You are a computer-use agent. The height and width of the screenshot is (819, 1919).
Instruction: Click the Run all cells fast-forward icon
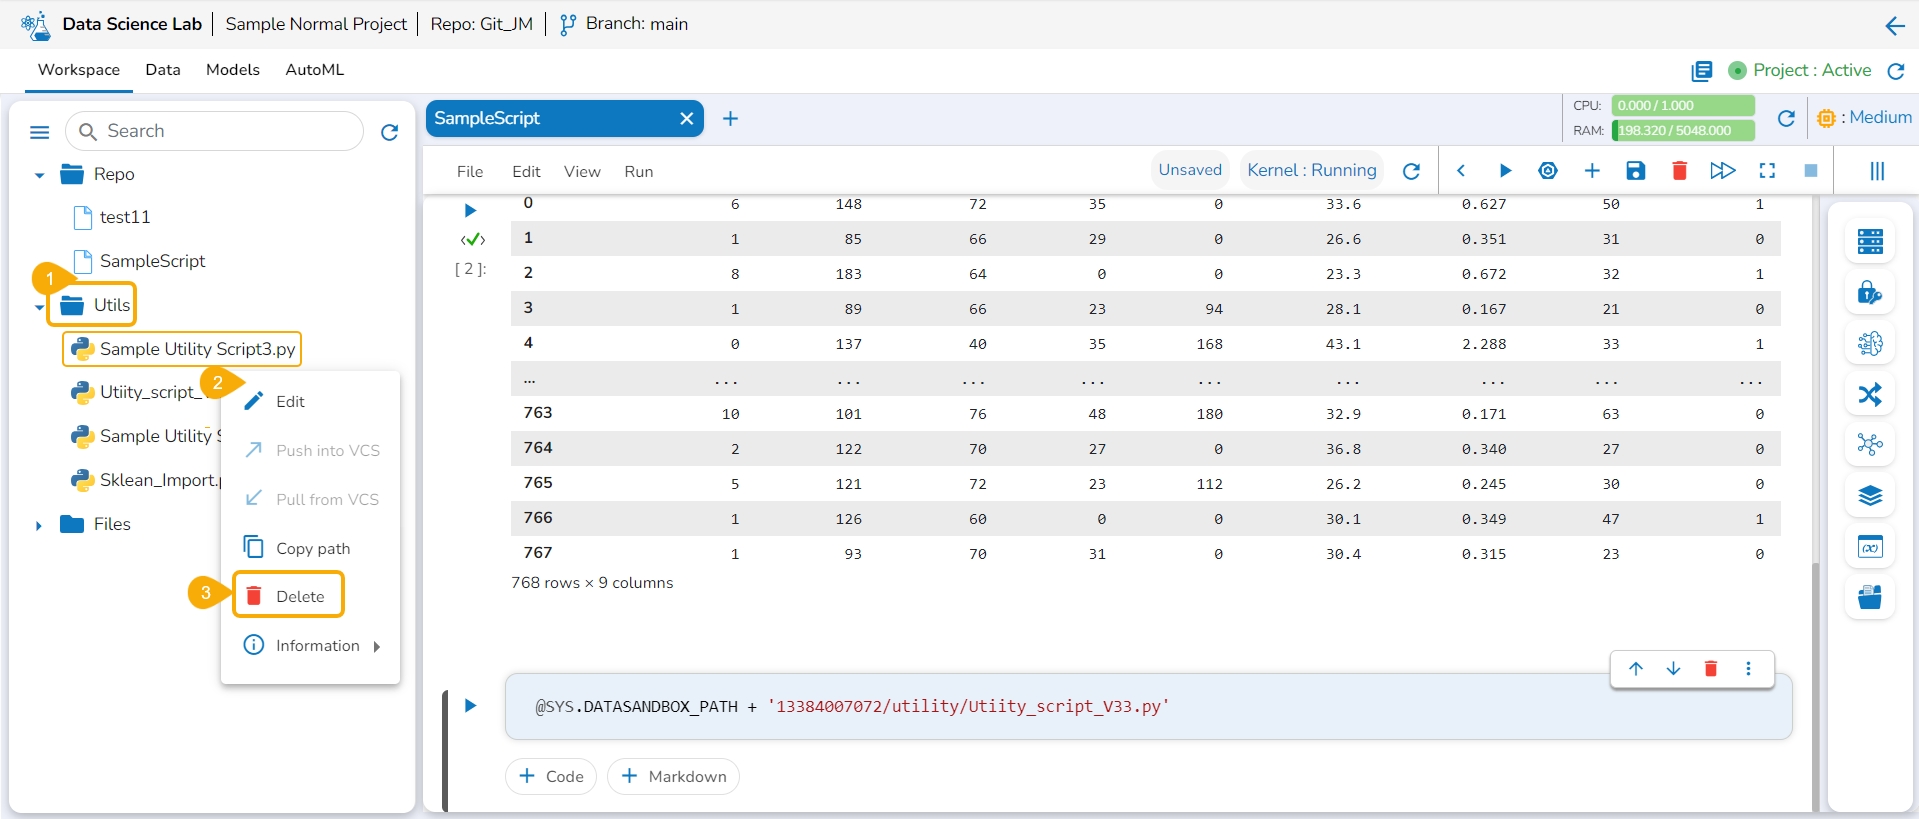1722,171
